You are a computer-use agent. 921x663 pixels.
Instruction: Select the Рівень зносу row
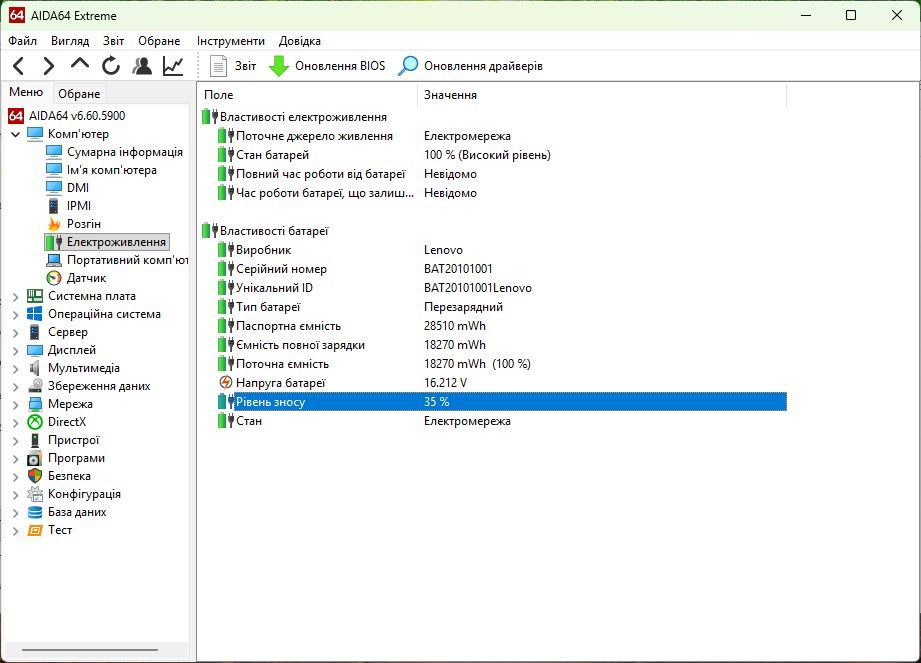coord(502,402)
